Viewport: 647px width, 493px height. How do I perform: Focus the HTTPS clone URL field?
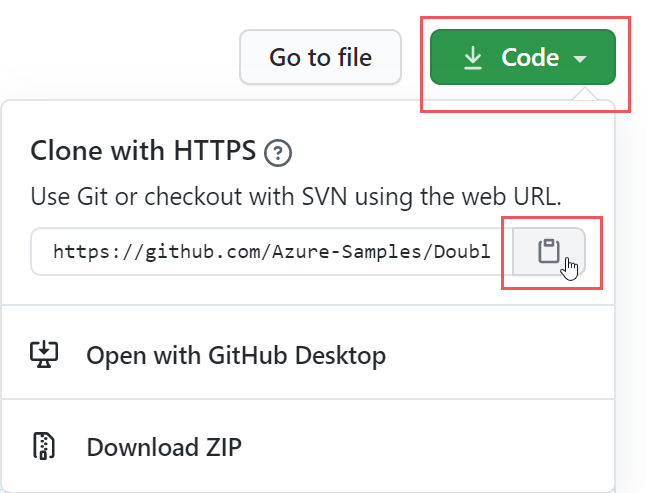click(x=271, y=251)
